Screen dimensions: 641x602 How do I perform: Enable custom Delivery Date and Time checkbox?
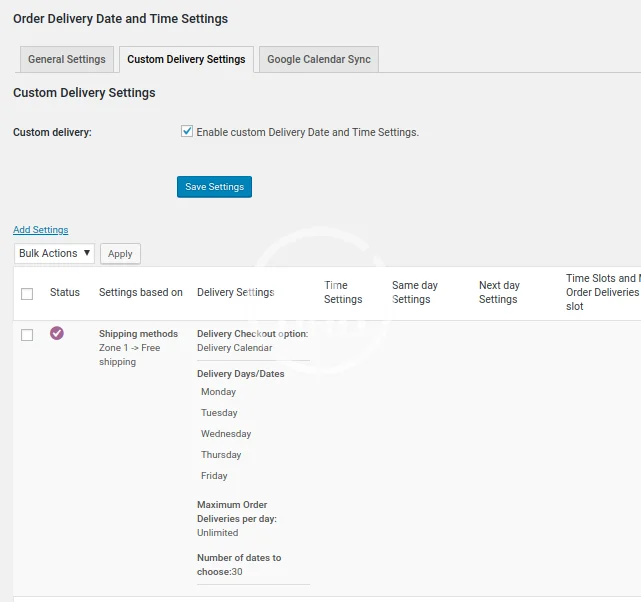187,131
